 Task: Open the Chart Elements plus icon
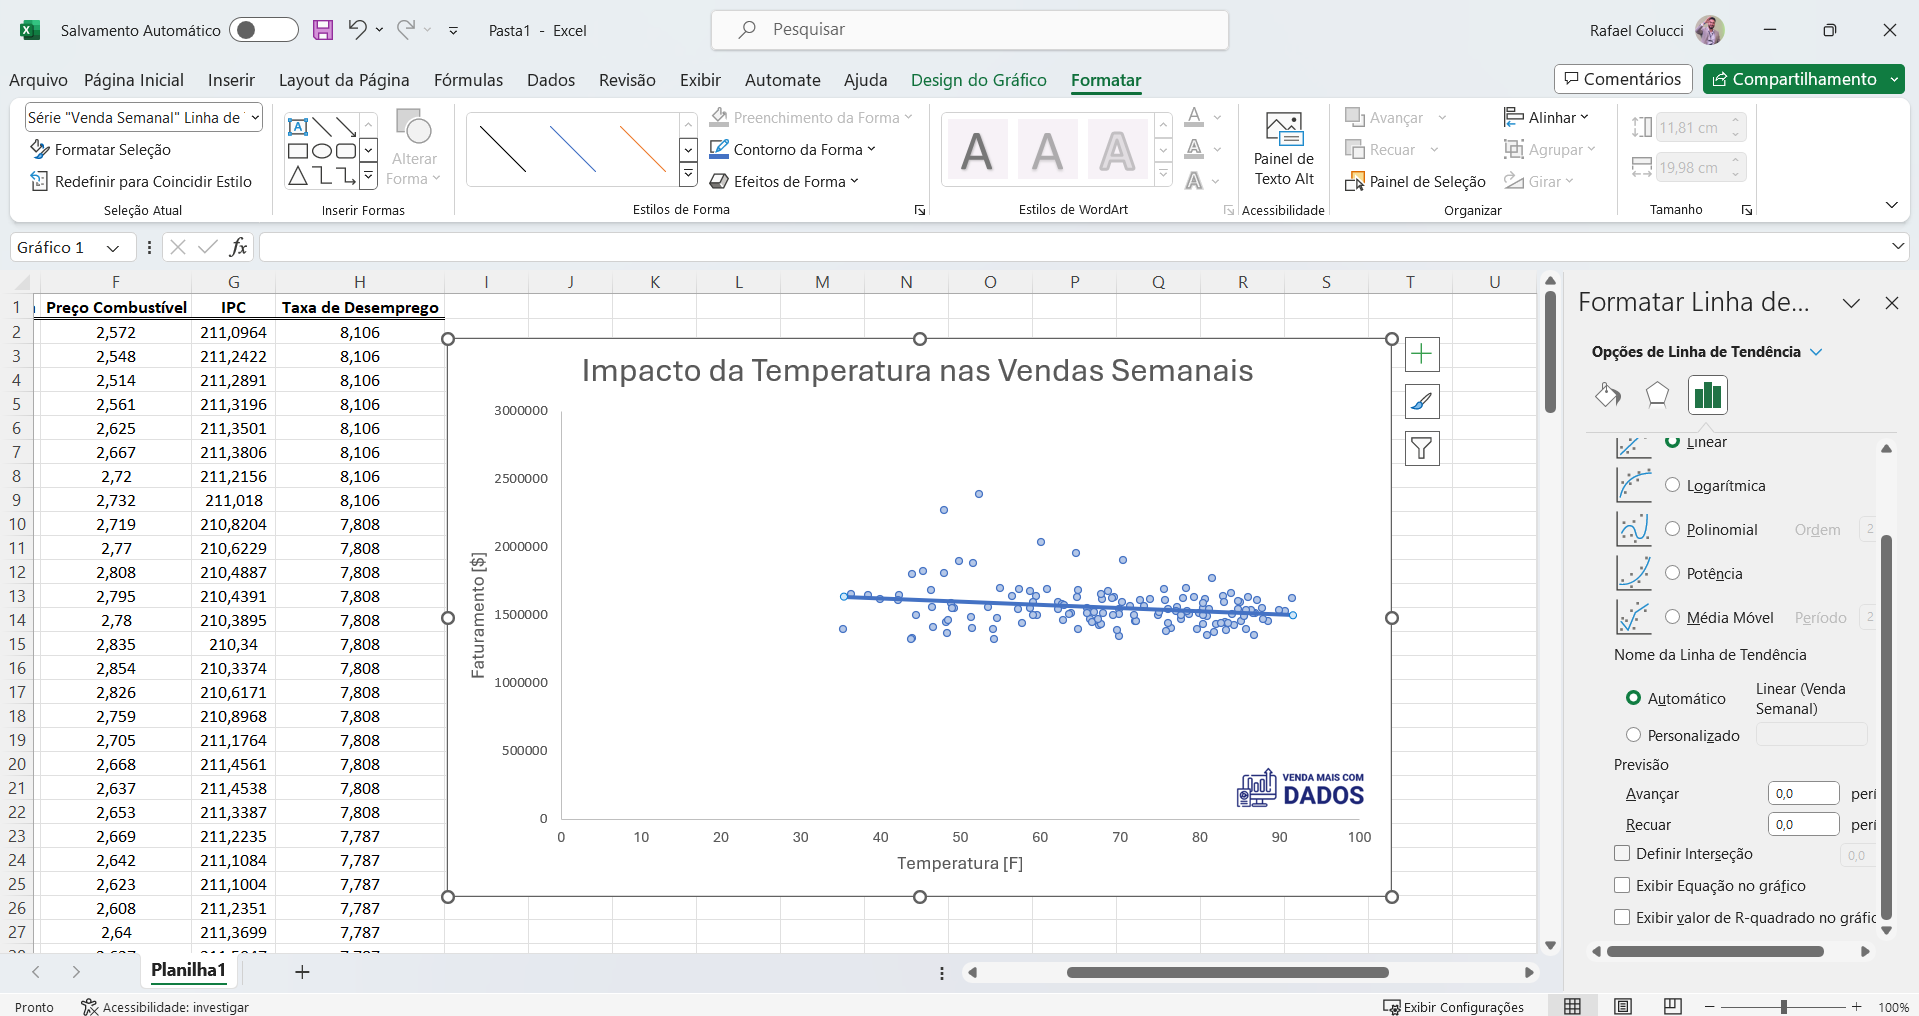[1422, 354]
